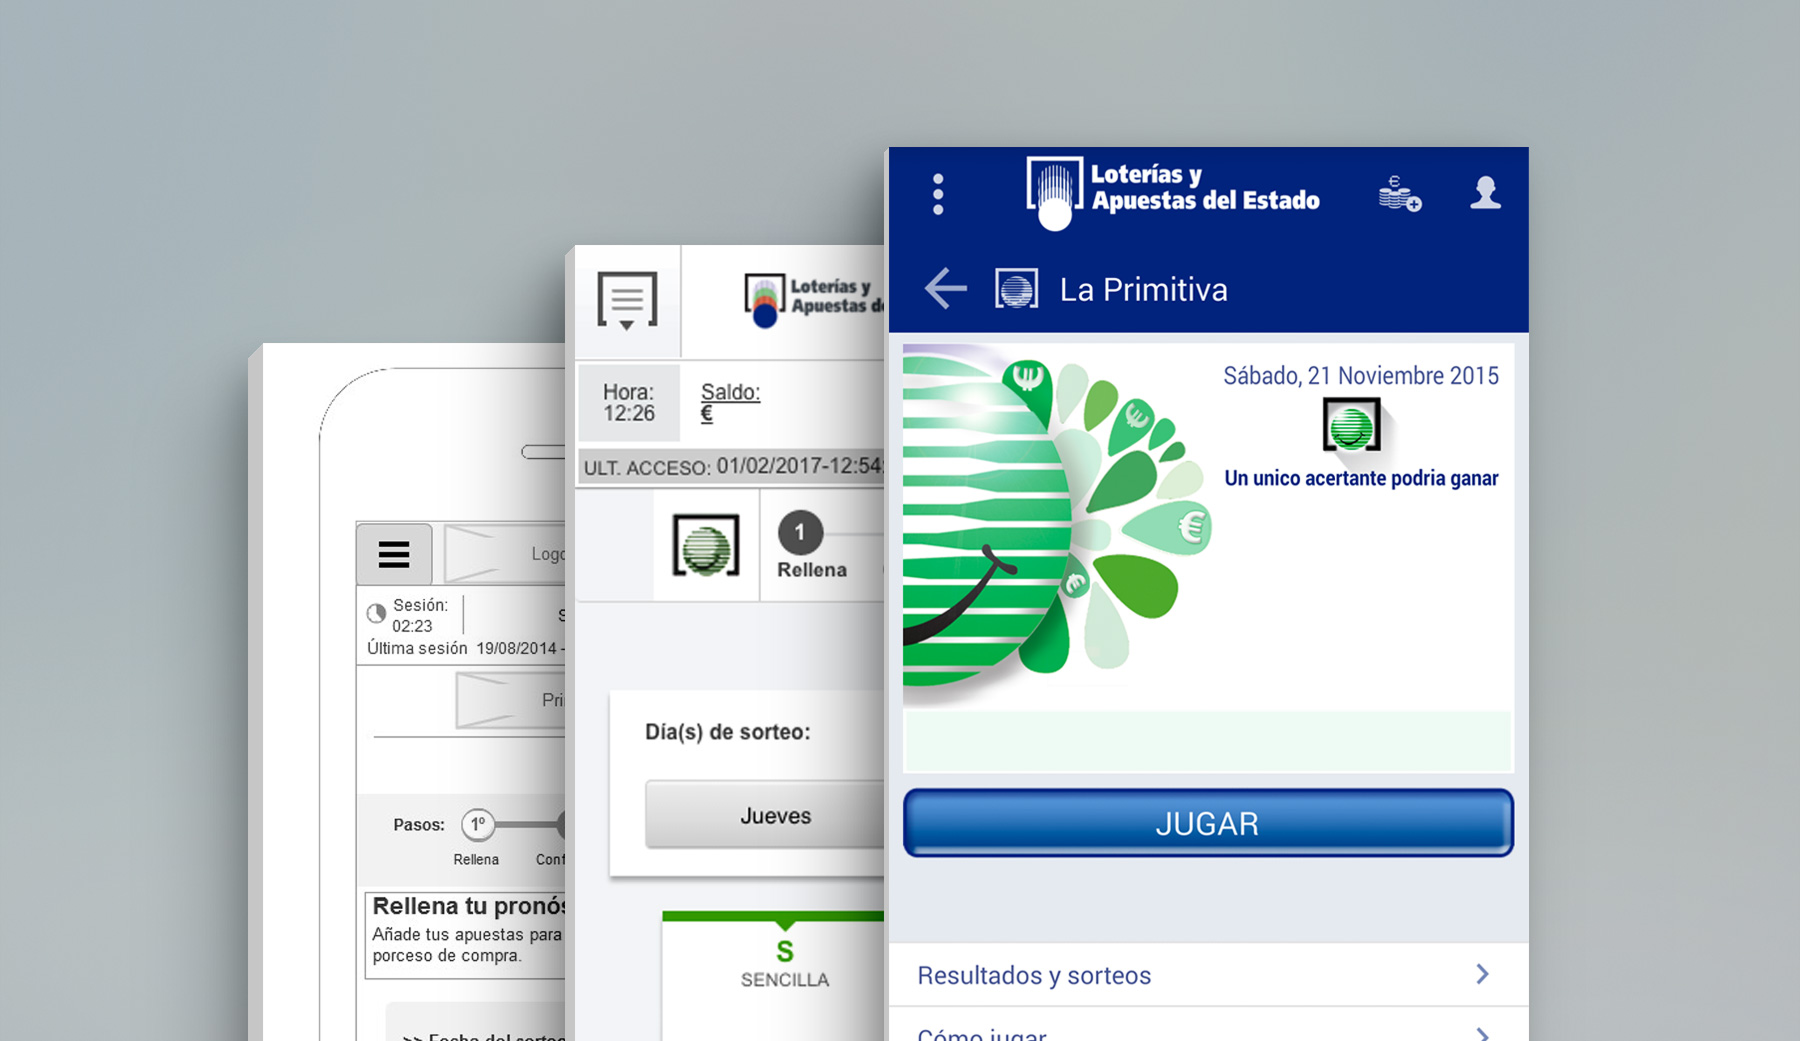
Task: Open the three-dot overflow menu
Action: (937, 194)
